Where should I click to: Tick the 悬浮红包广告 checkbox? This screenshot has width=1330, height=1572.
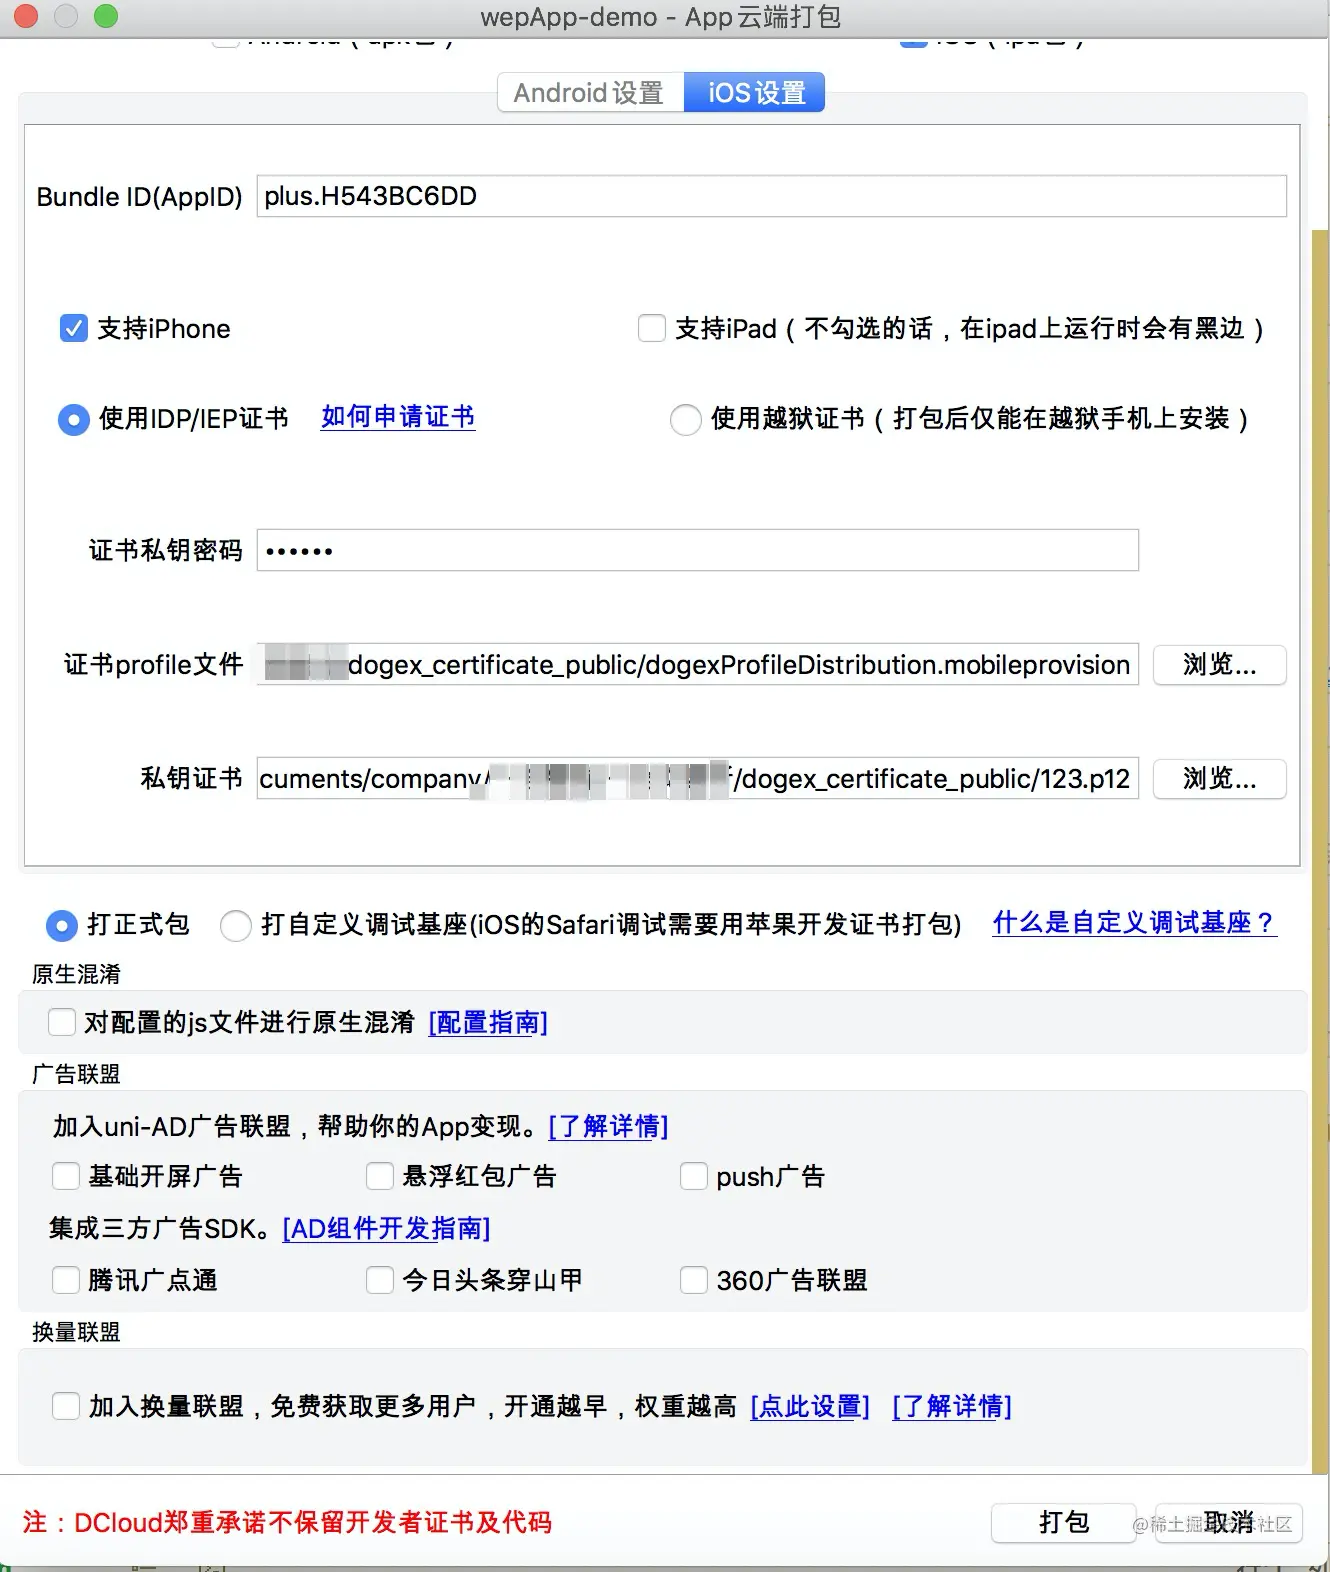pyautogui.click(x=380, y=1176)
